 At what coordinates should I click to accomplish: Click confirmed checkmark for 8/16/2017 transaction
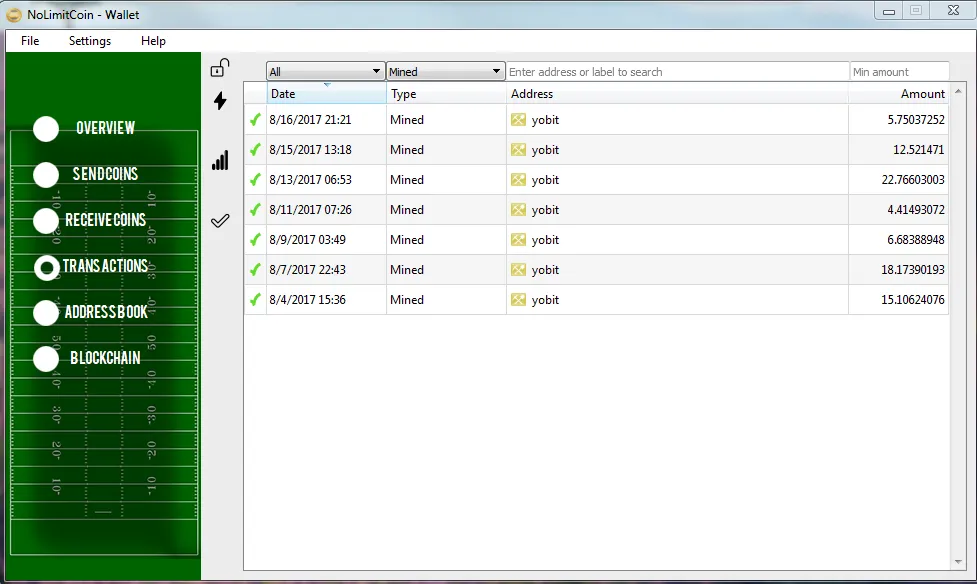coord(255,119)
